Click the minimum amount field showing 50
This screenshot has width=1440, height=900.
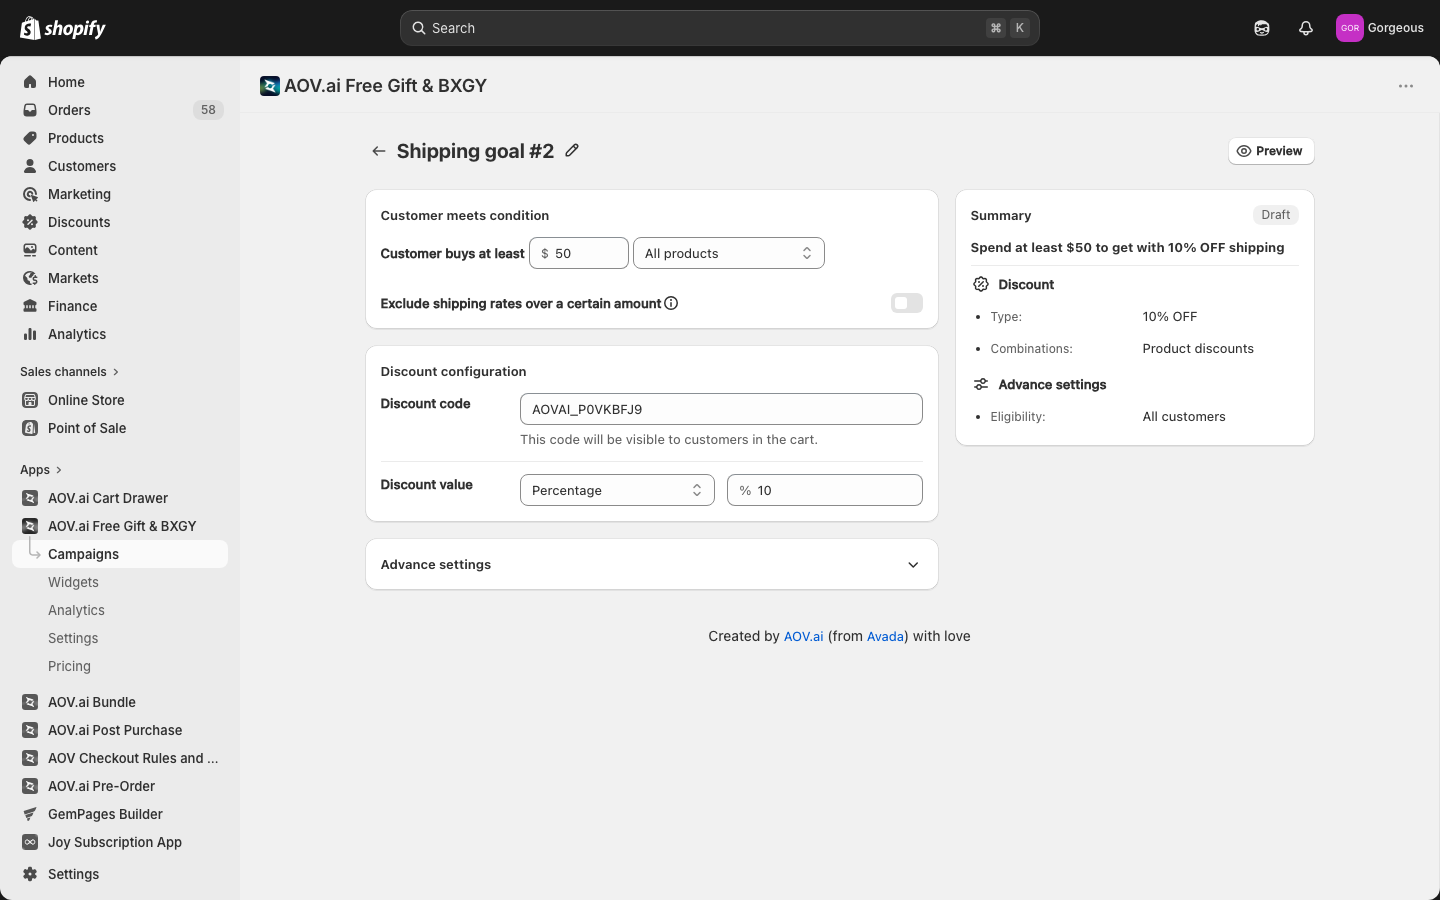coord(579,253)
